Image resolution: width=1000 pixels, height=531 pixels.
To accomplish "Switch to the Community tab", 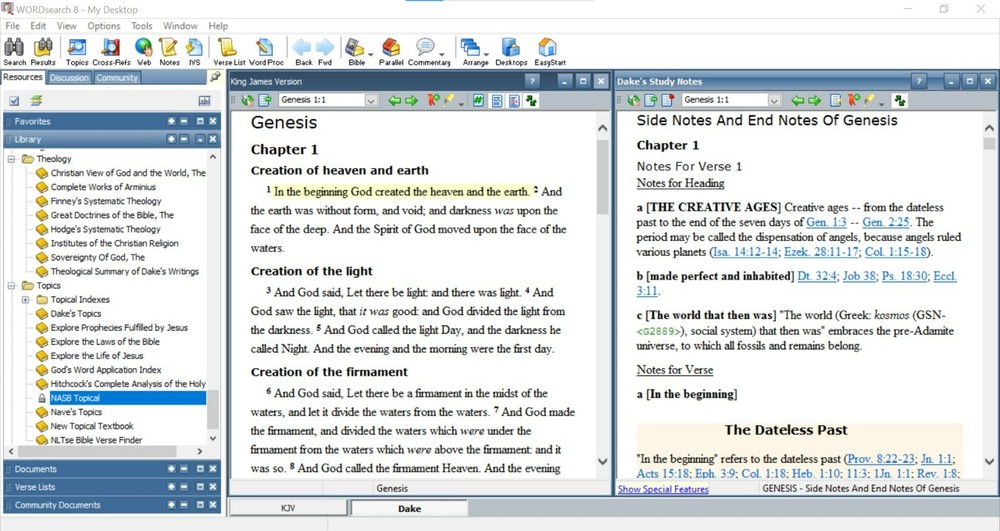I will coord(117,78).
